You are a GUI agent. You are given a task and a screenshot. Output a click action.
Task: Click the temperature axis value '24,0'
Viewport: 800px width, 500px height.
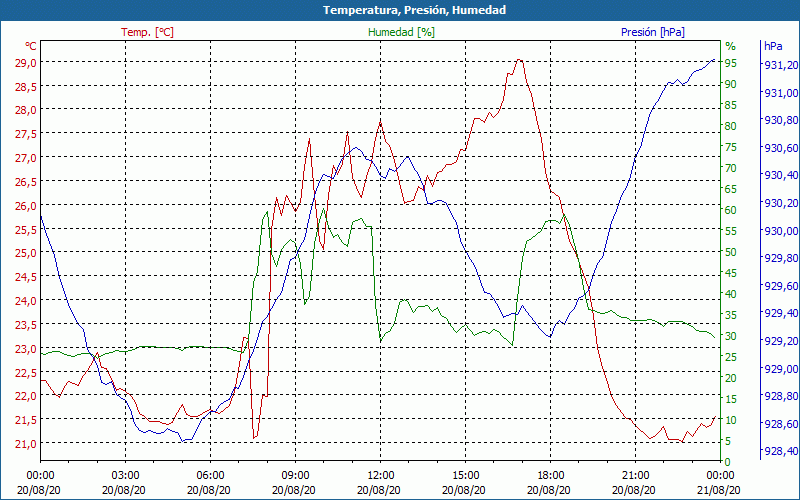click(25, 301)
